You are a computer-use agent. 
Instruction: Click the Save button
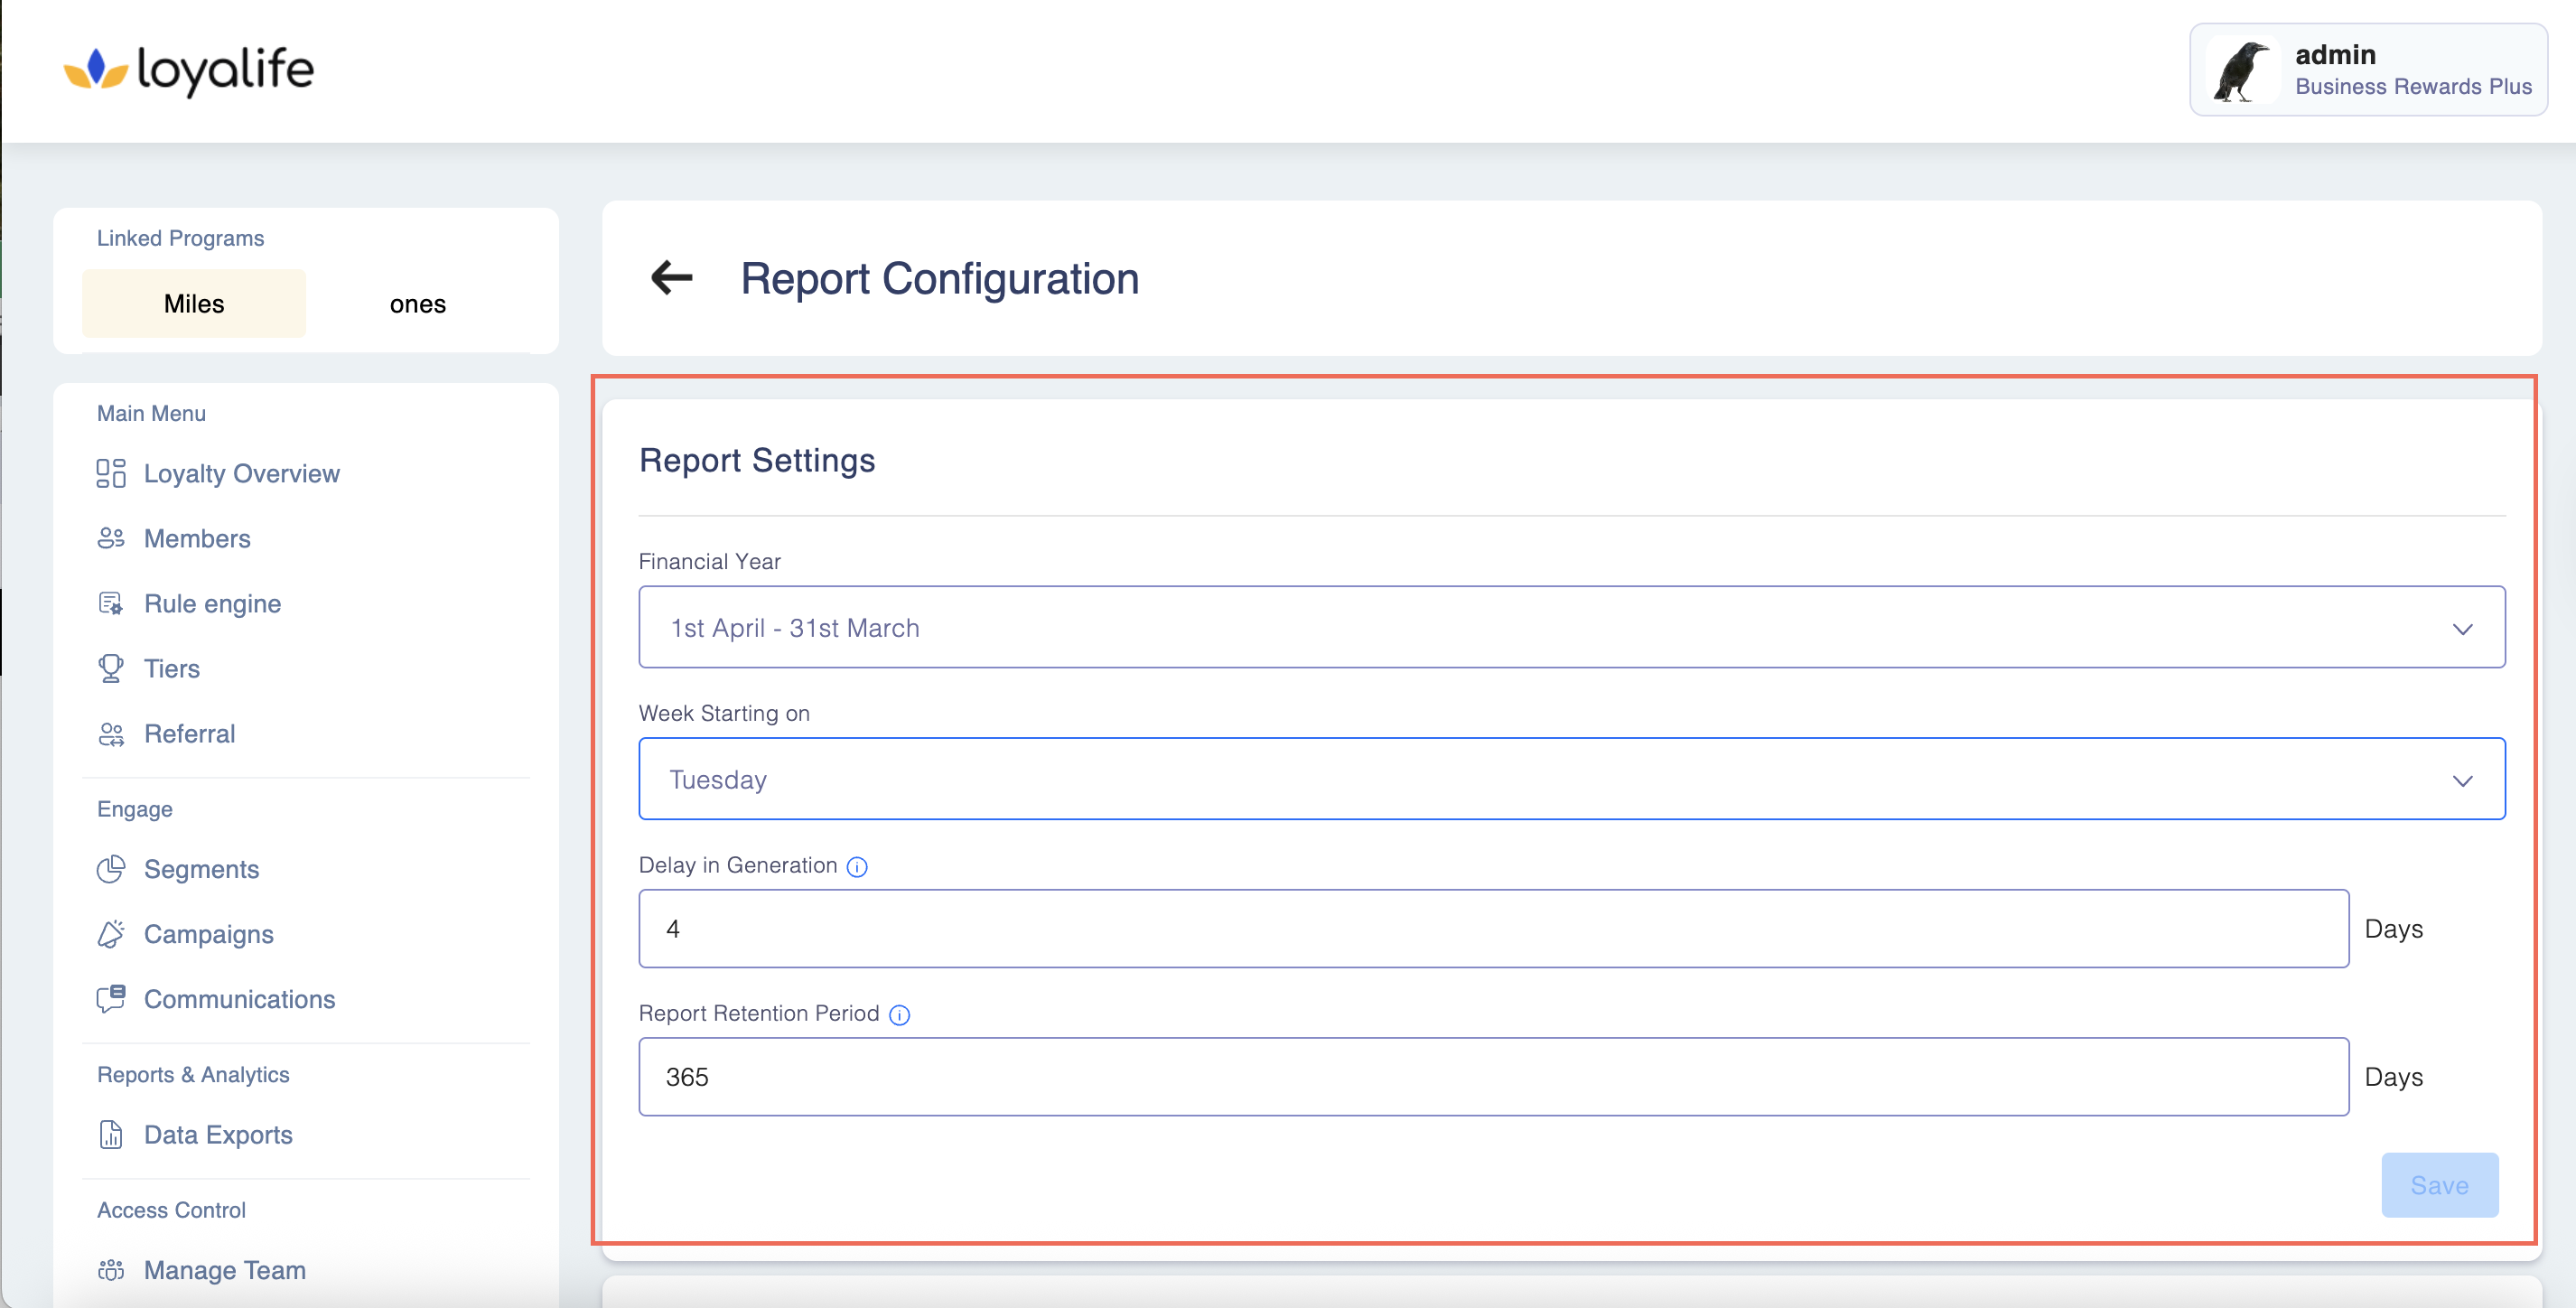pos(2439,1185)
